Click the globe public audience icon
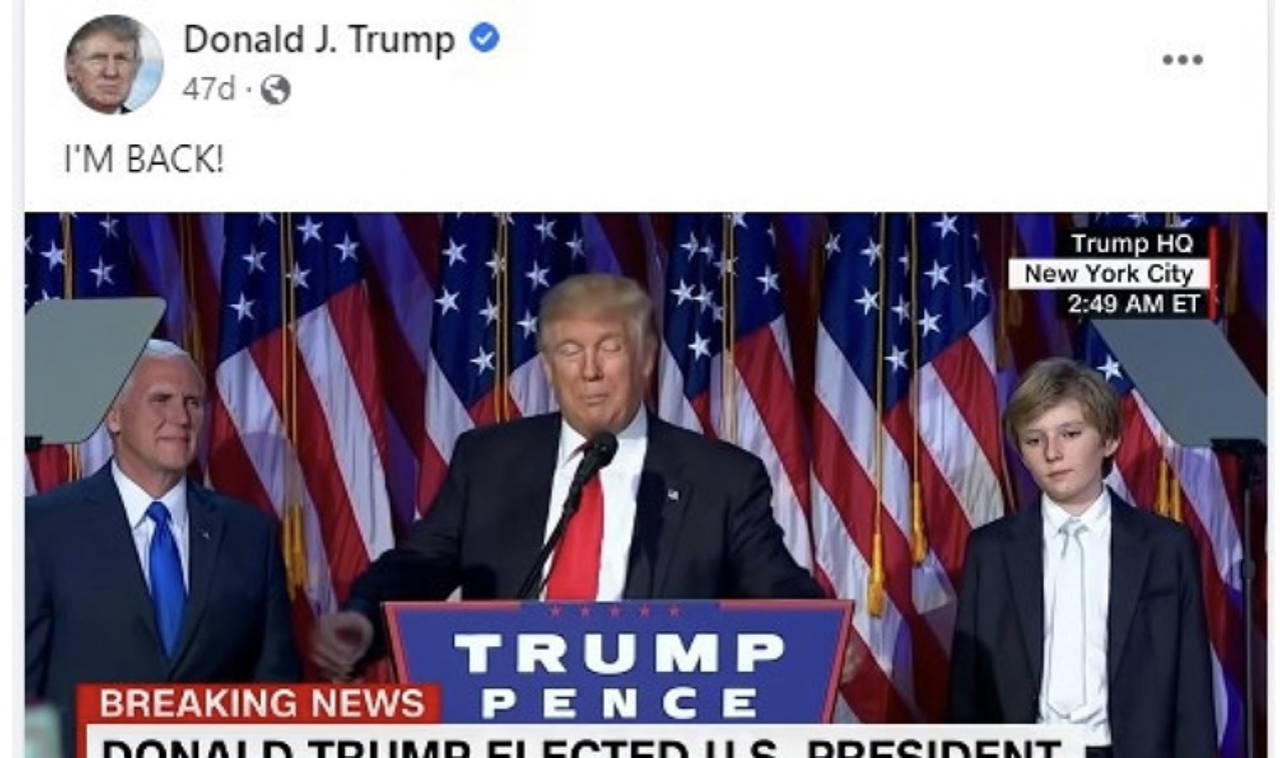Viewport: 1280px width, 758px height. [275, 91]
